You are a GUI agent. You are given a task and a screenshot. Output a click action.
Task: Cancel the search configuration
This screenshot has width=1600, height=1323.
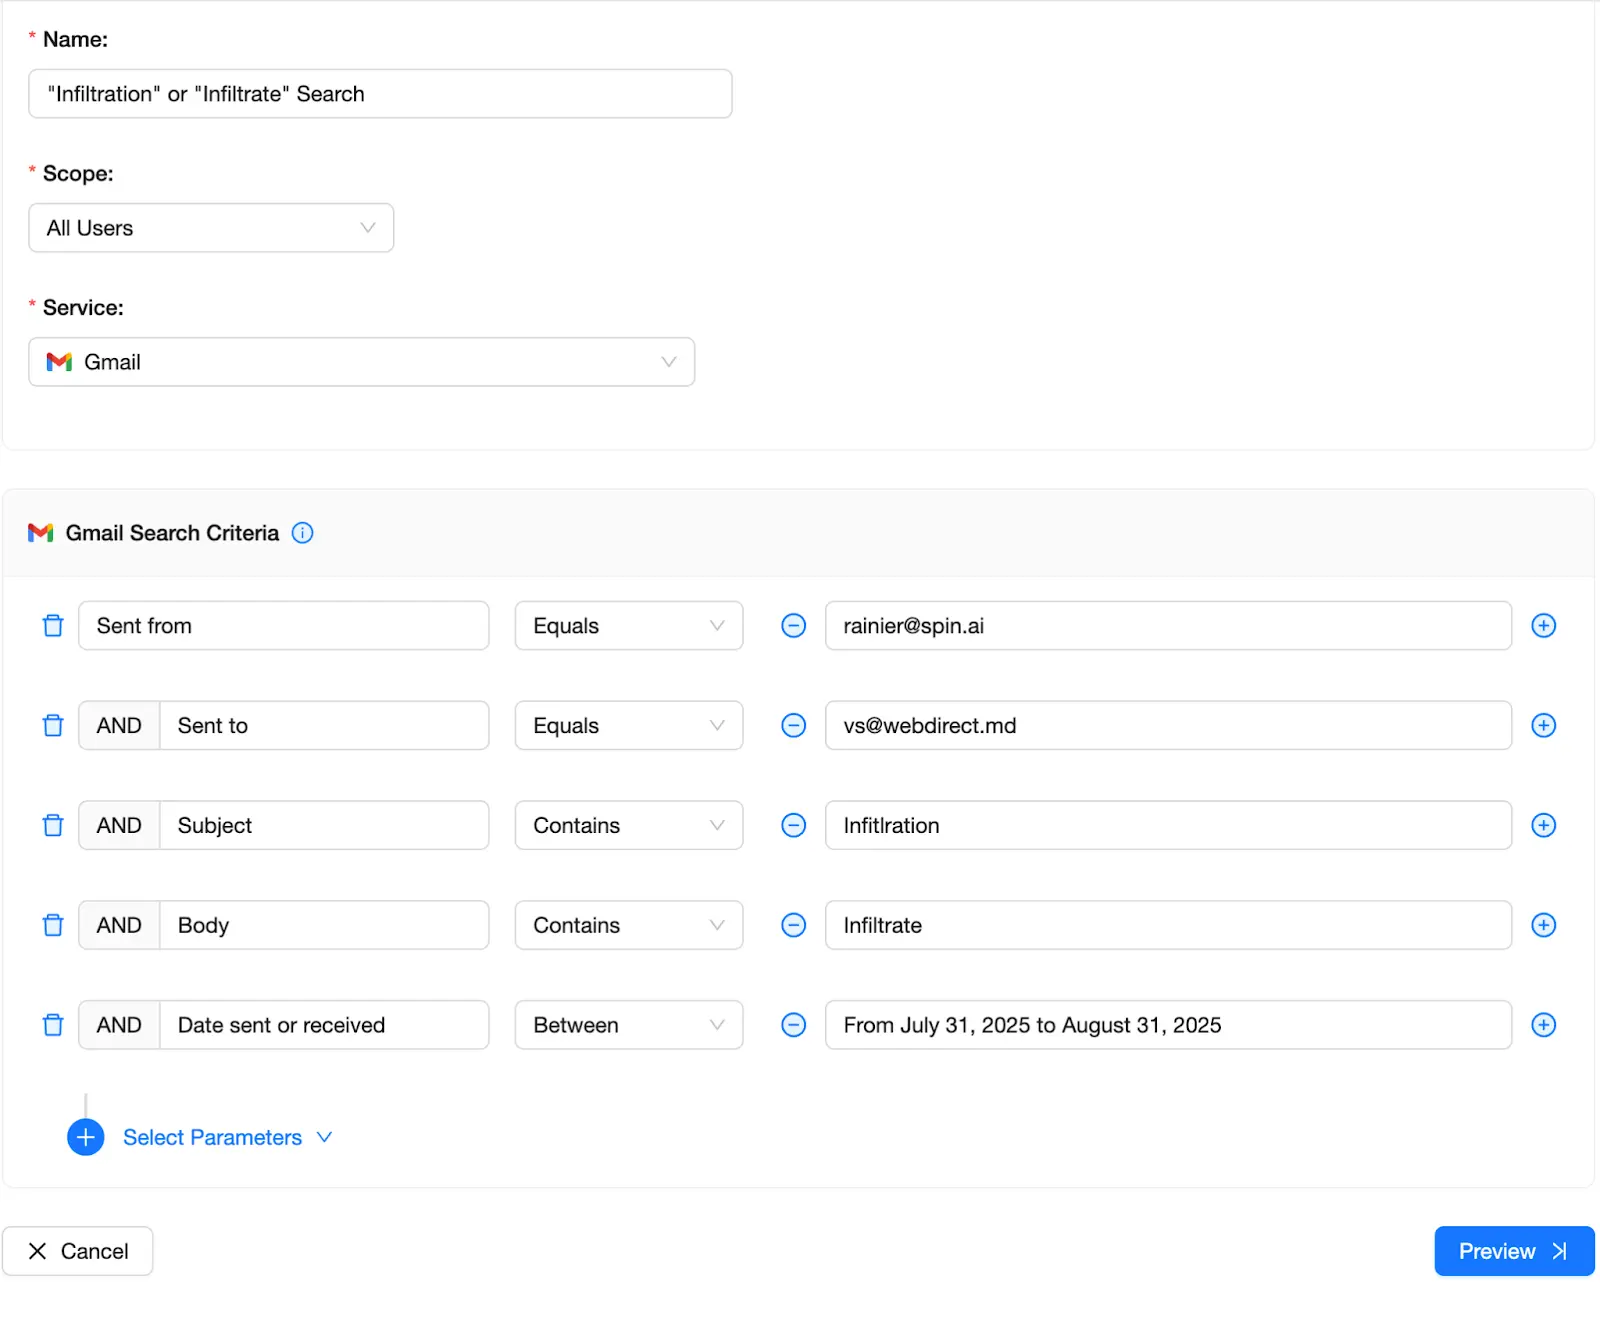[x=78, y=1251]
